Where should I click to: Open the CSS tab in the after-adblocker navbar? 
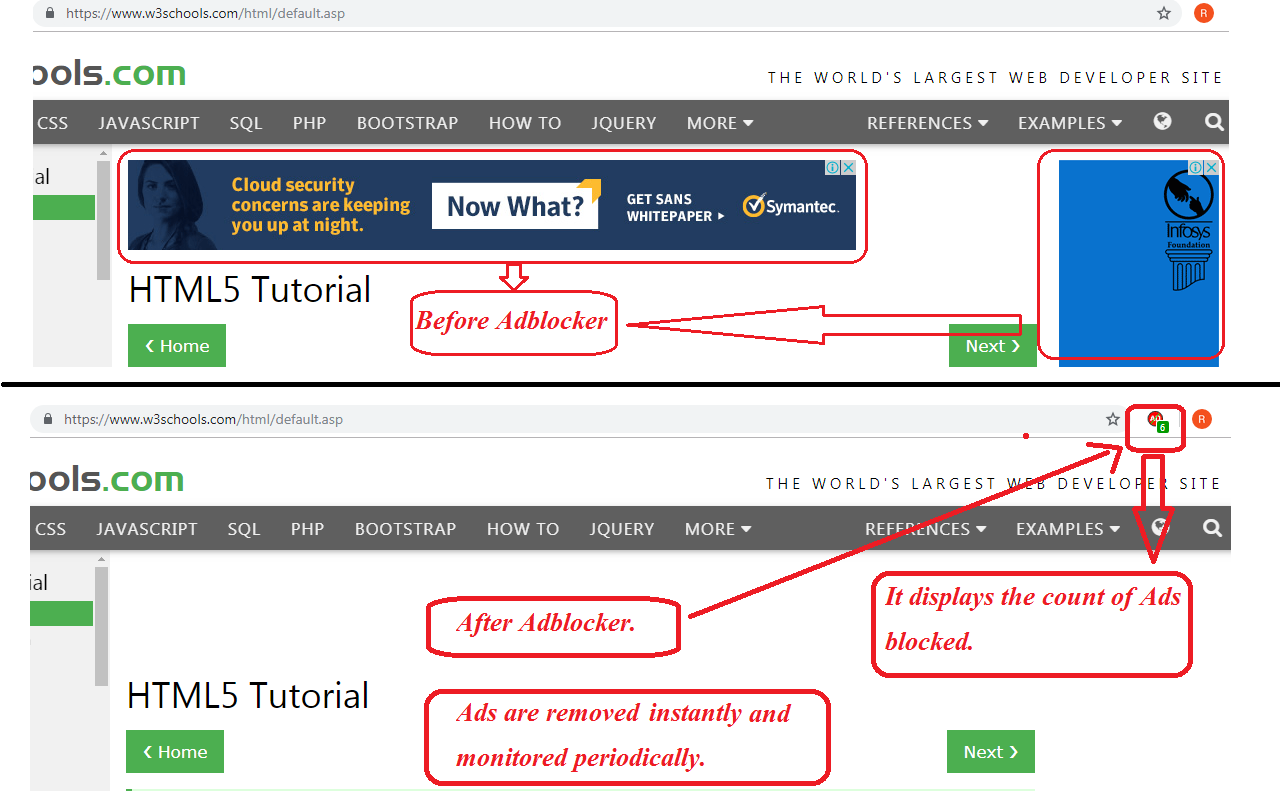click(51, 529)
